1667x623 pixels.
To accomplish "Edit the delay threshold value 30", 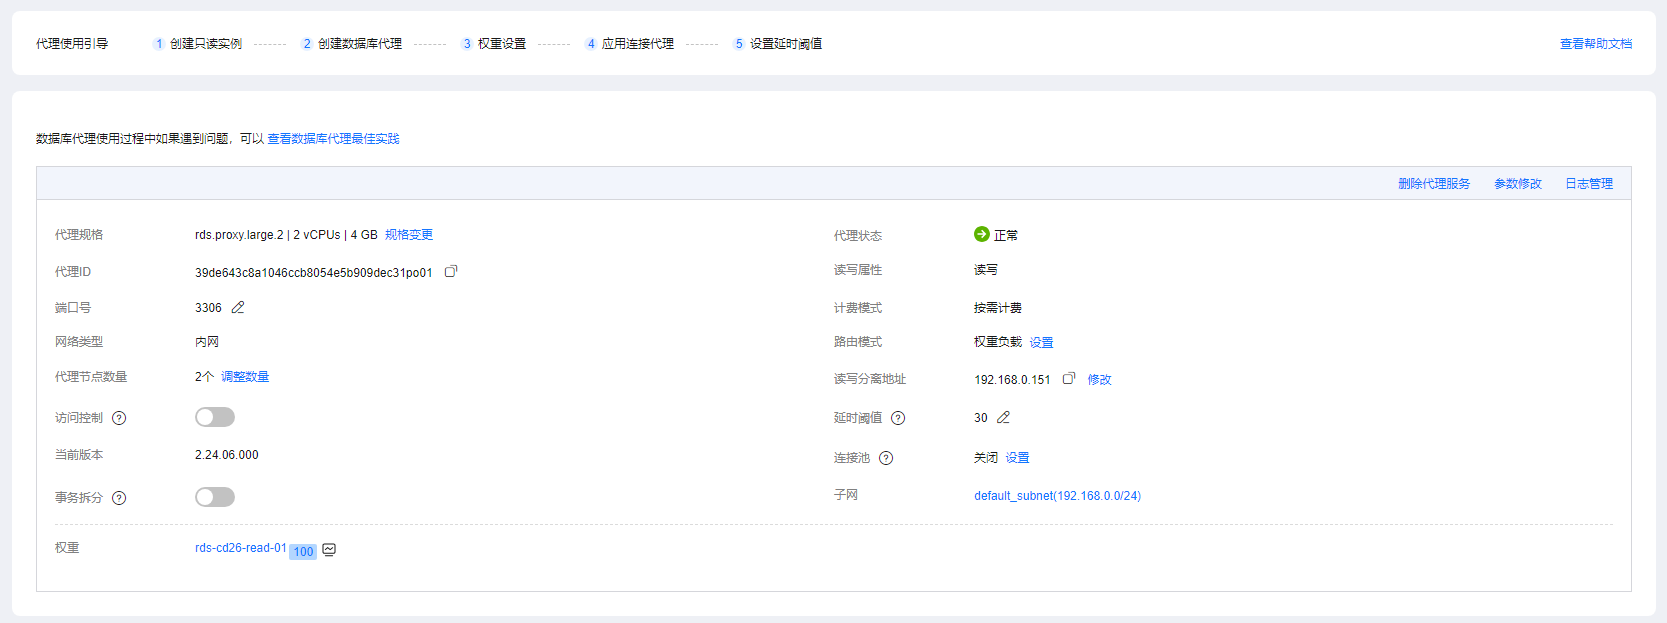I will tap(1003, 418).
